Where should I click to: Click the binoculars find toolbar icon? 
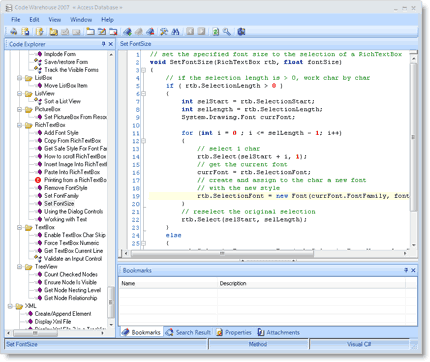pos(175,32)
